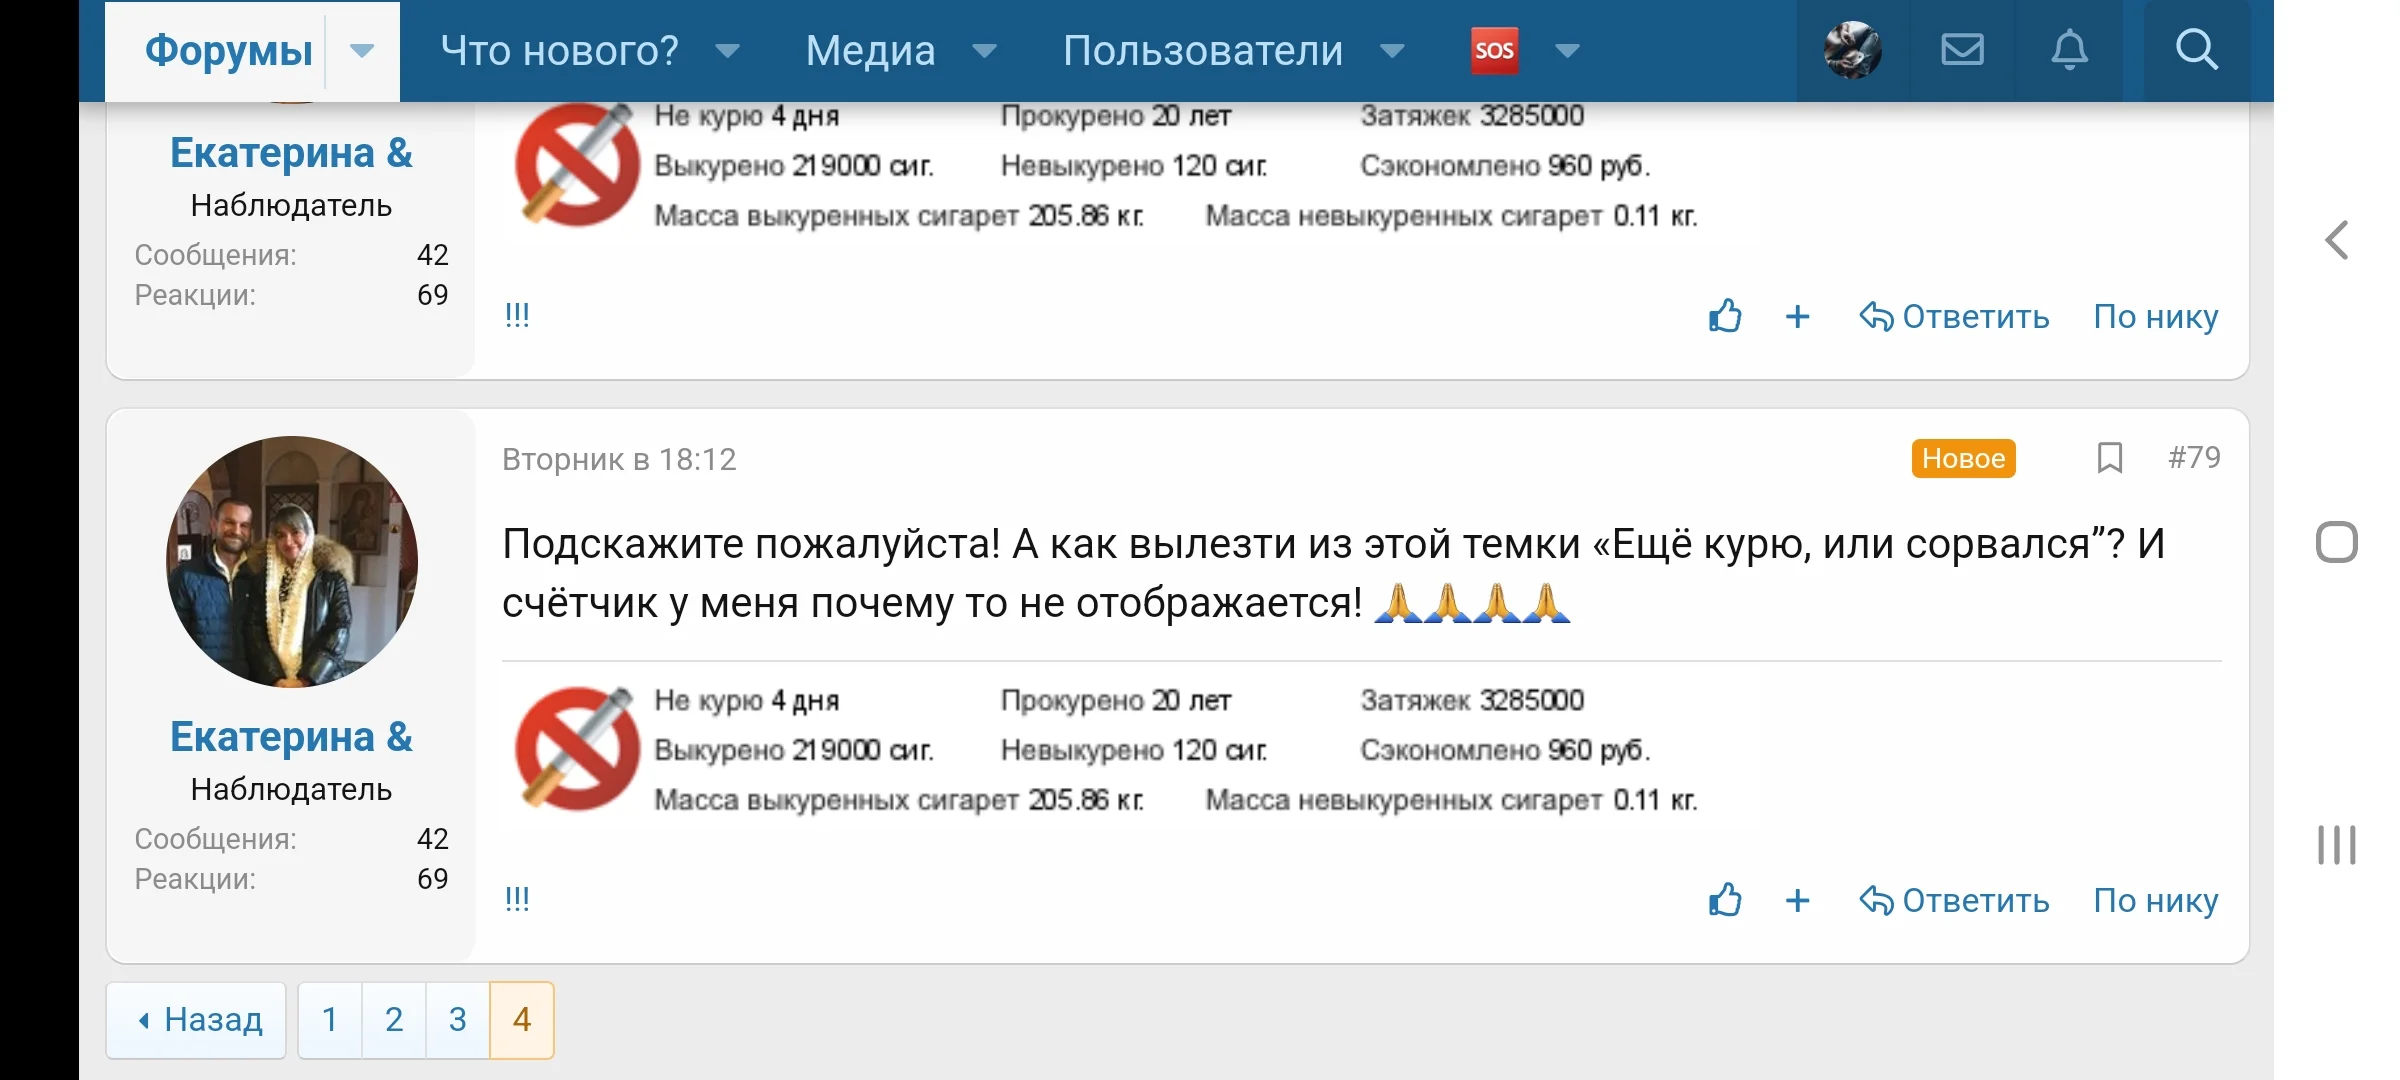
Task: Click the user avatar in header
Action: tap(1852, 50)
